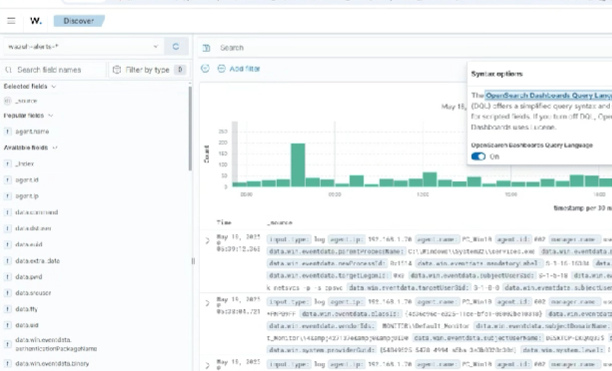Focus the Search field names input

click(x=54, y=70)
